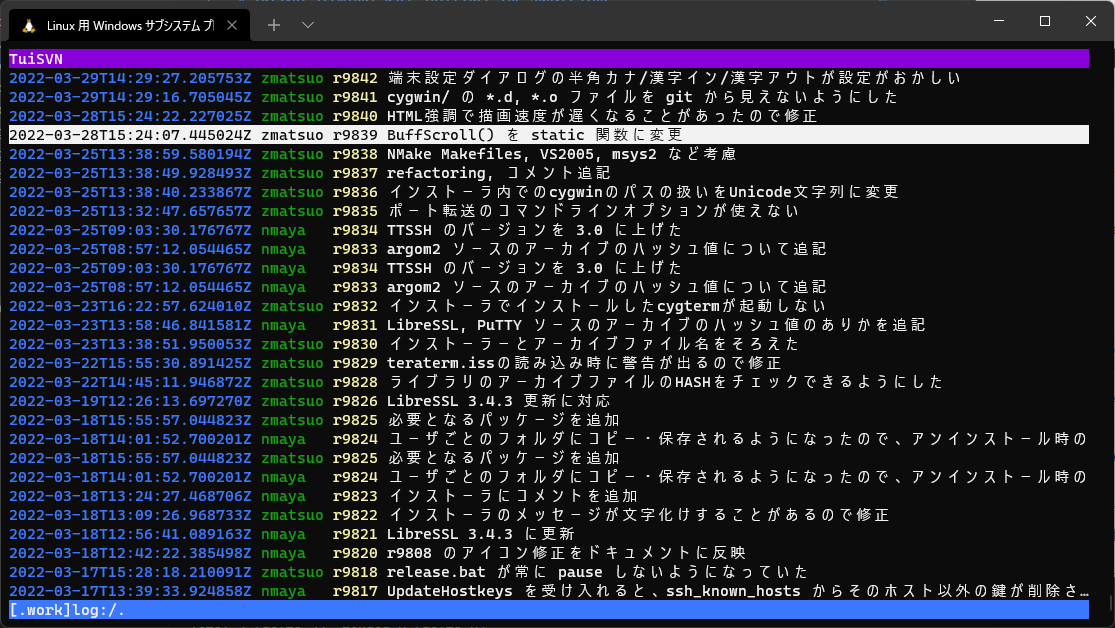Viewport: 1115px width, 628px height.
Task: Click row r9835 ポート転送のコマンドラインオプション
Action: [549, 211]
